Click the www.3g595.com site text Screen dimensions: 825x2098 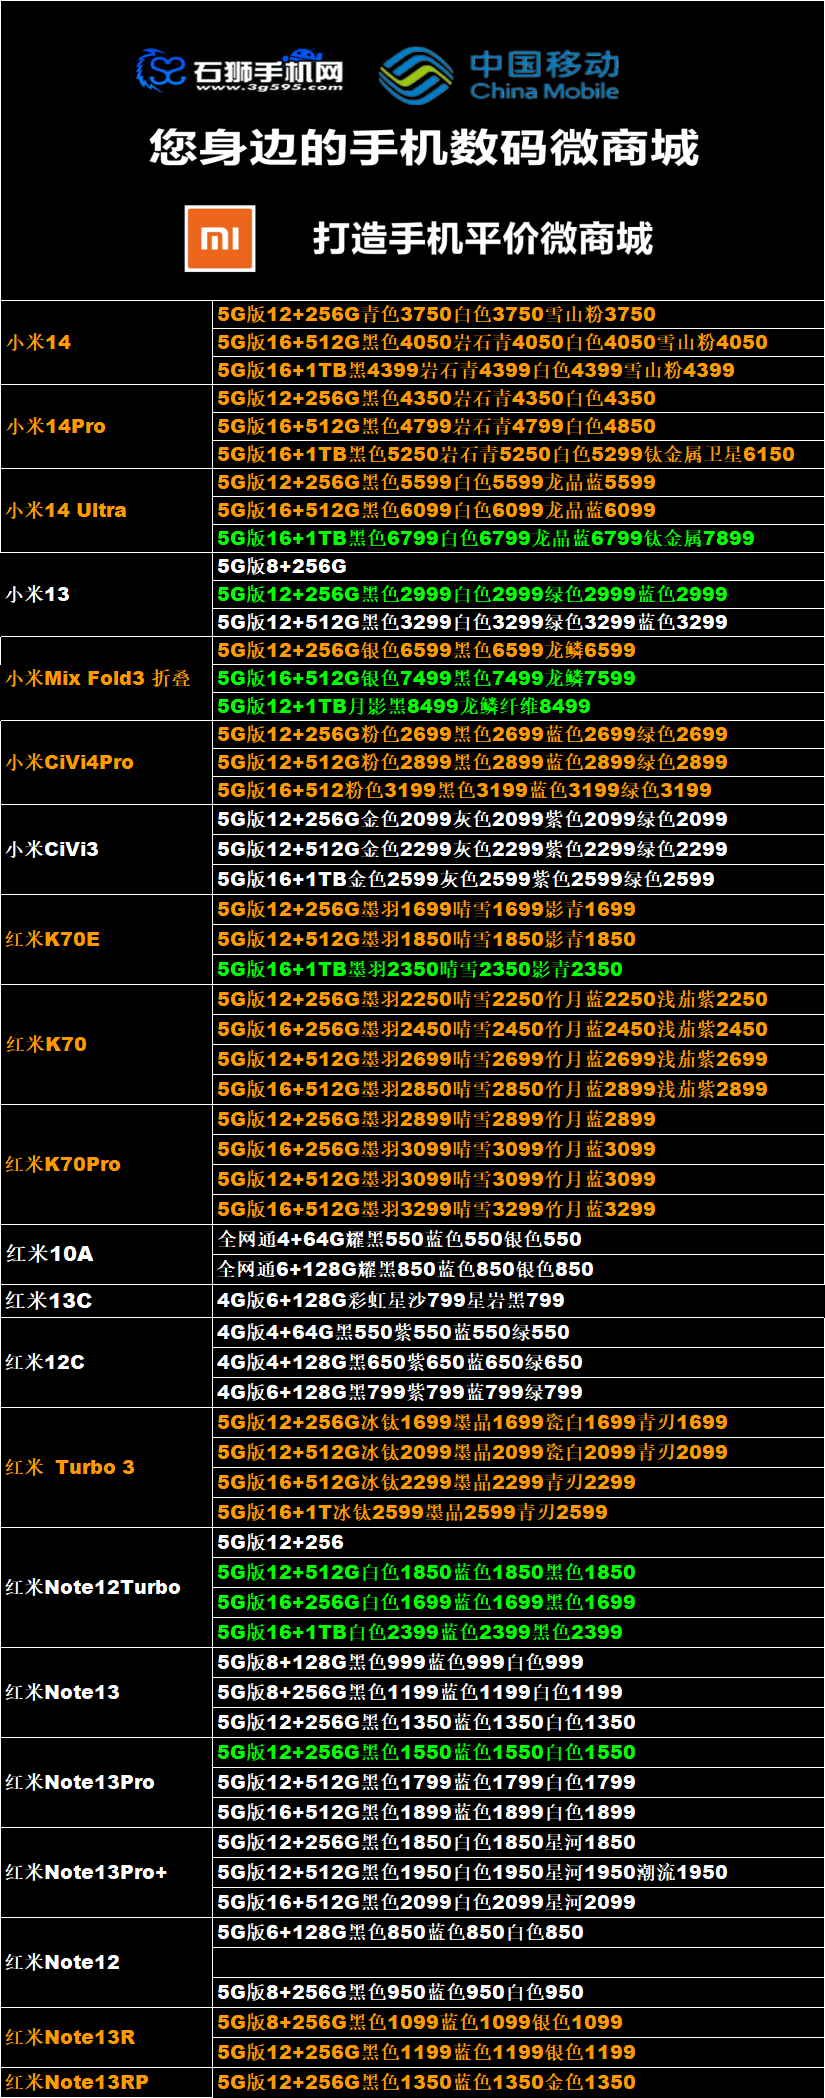[x=270, y=87]
